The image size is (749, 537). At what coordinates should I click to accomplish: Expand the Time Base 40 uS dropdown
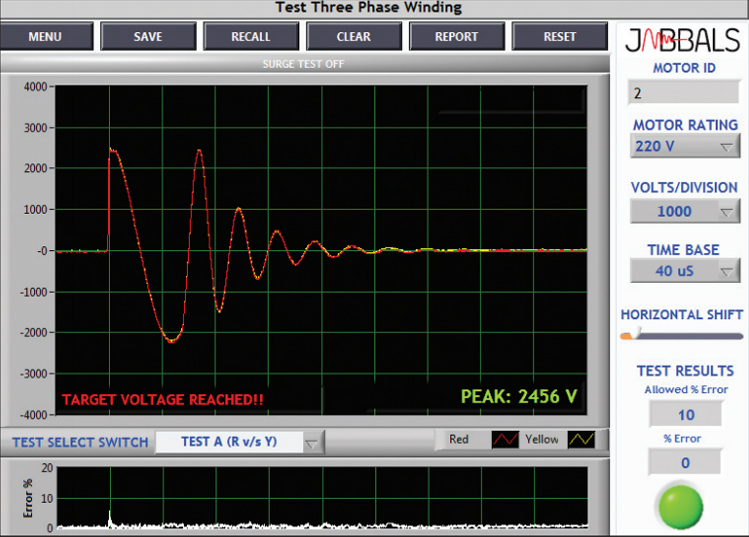[x=684, y=271]
